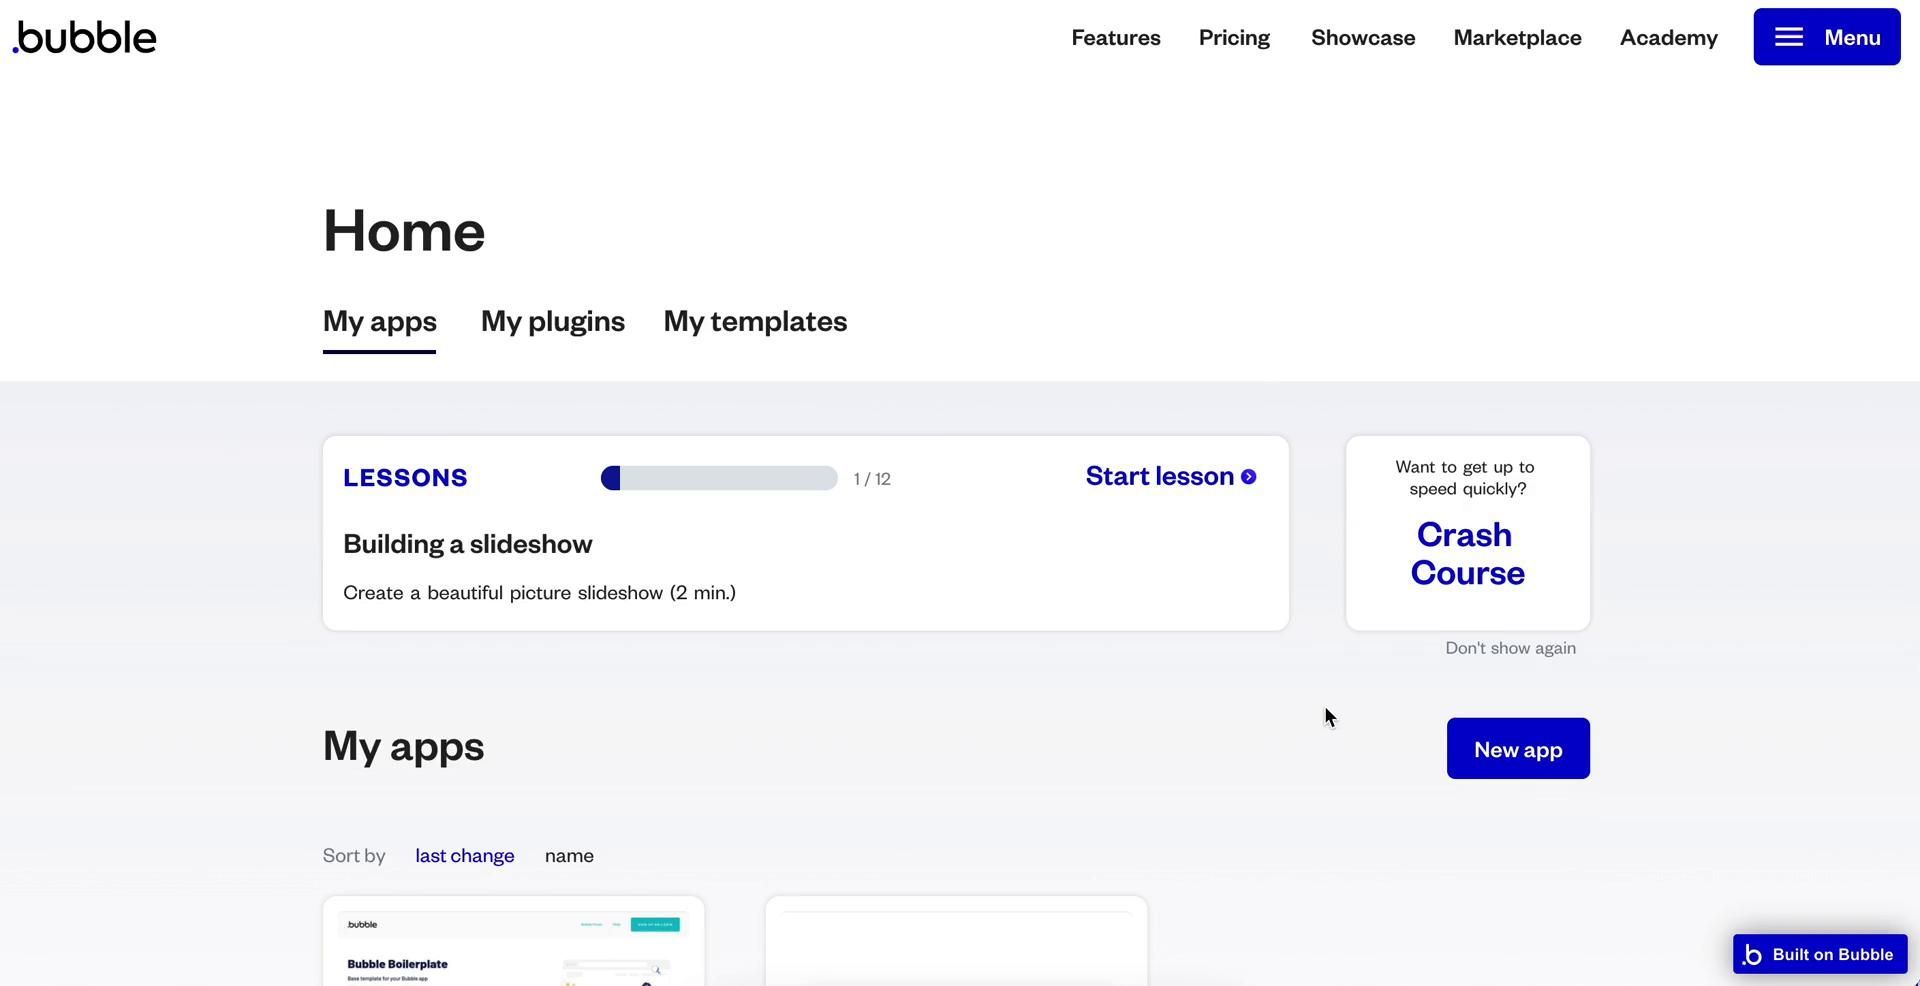Click the lessons progress bar
The width and height of the screenshot is (1920, 986).
click(x=718, y=479)
